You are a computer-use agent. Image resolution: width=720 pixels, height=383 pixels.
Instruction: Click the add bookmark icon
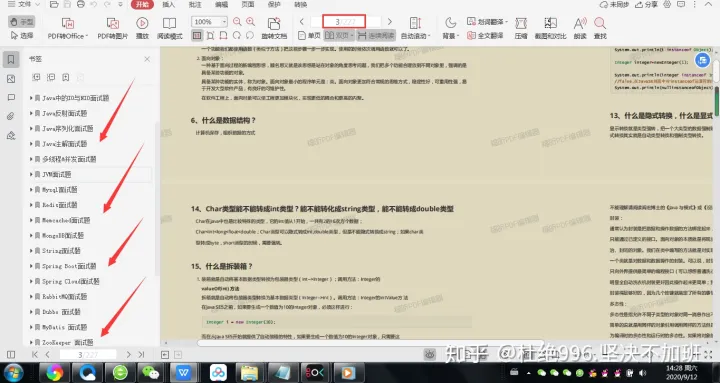tap(66, 77)
